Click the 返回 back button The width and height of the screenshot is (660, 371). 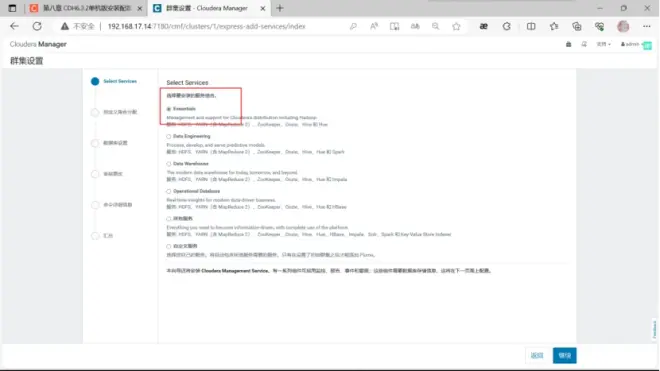(537, 355)
